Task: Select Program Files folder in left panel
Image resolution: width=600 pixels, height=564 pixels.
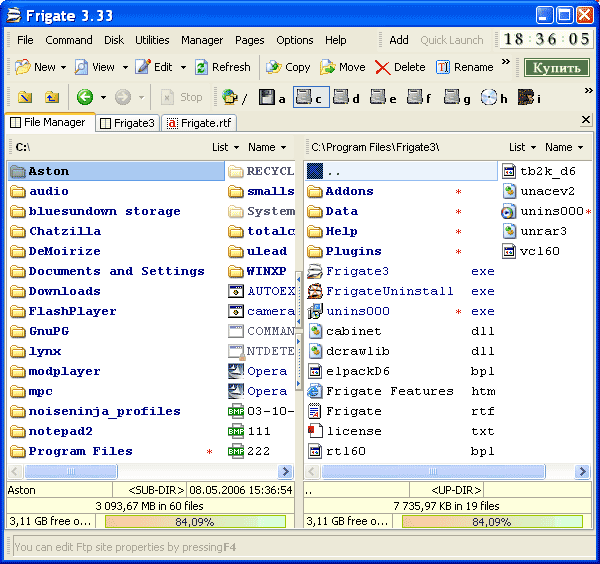Action: click(x=115, y=451)
